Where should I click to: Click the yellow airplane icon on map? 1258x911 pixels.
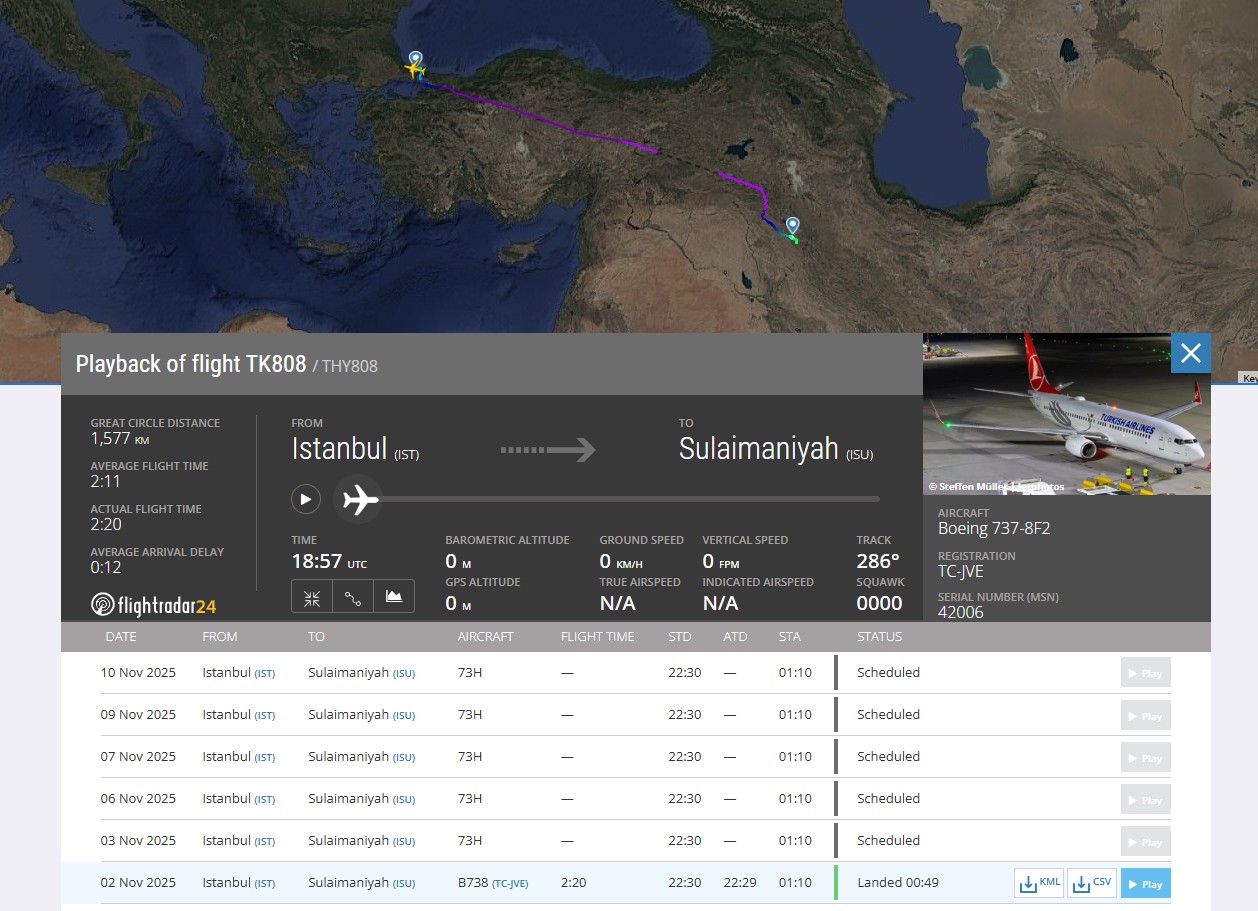414,71
